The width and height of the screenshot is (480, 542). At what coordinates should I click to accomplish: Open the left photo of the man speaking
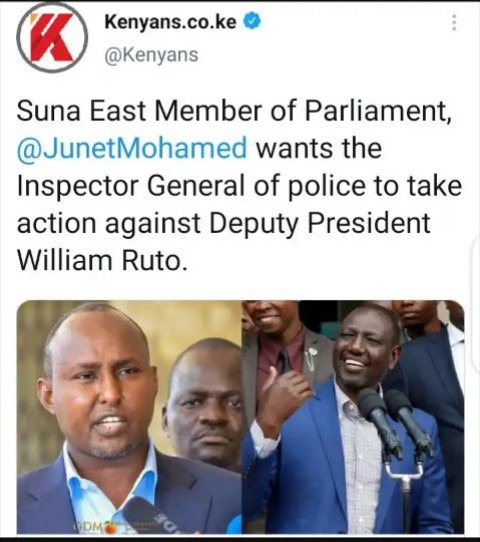point(129,417)
